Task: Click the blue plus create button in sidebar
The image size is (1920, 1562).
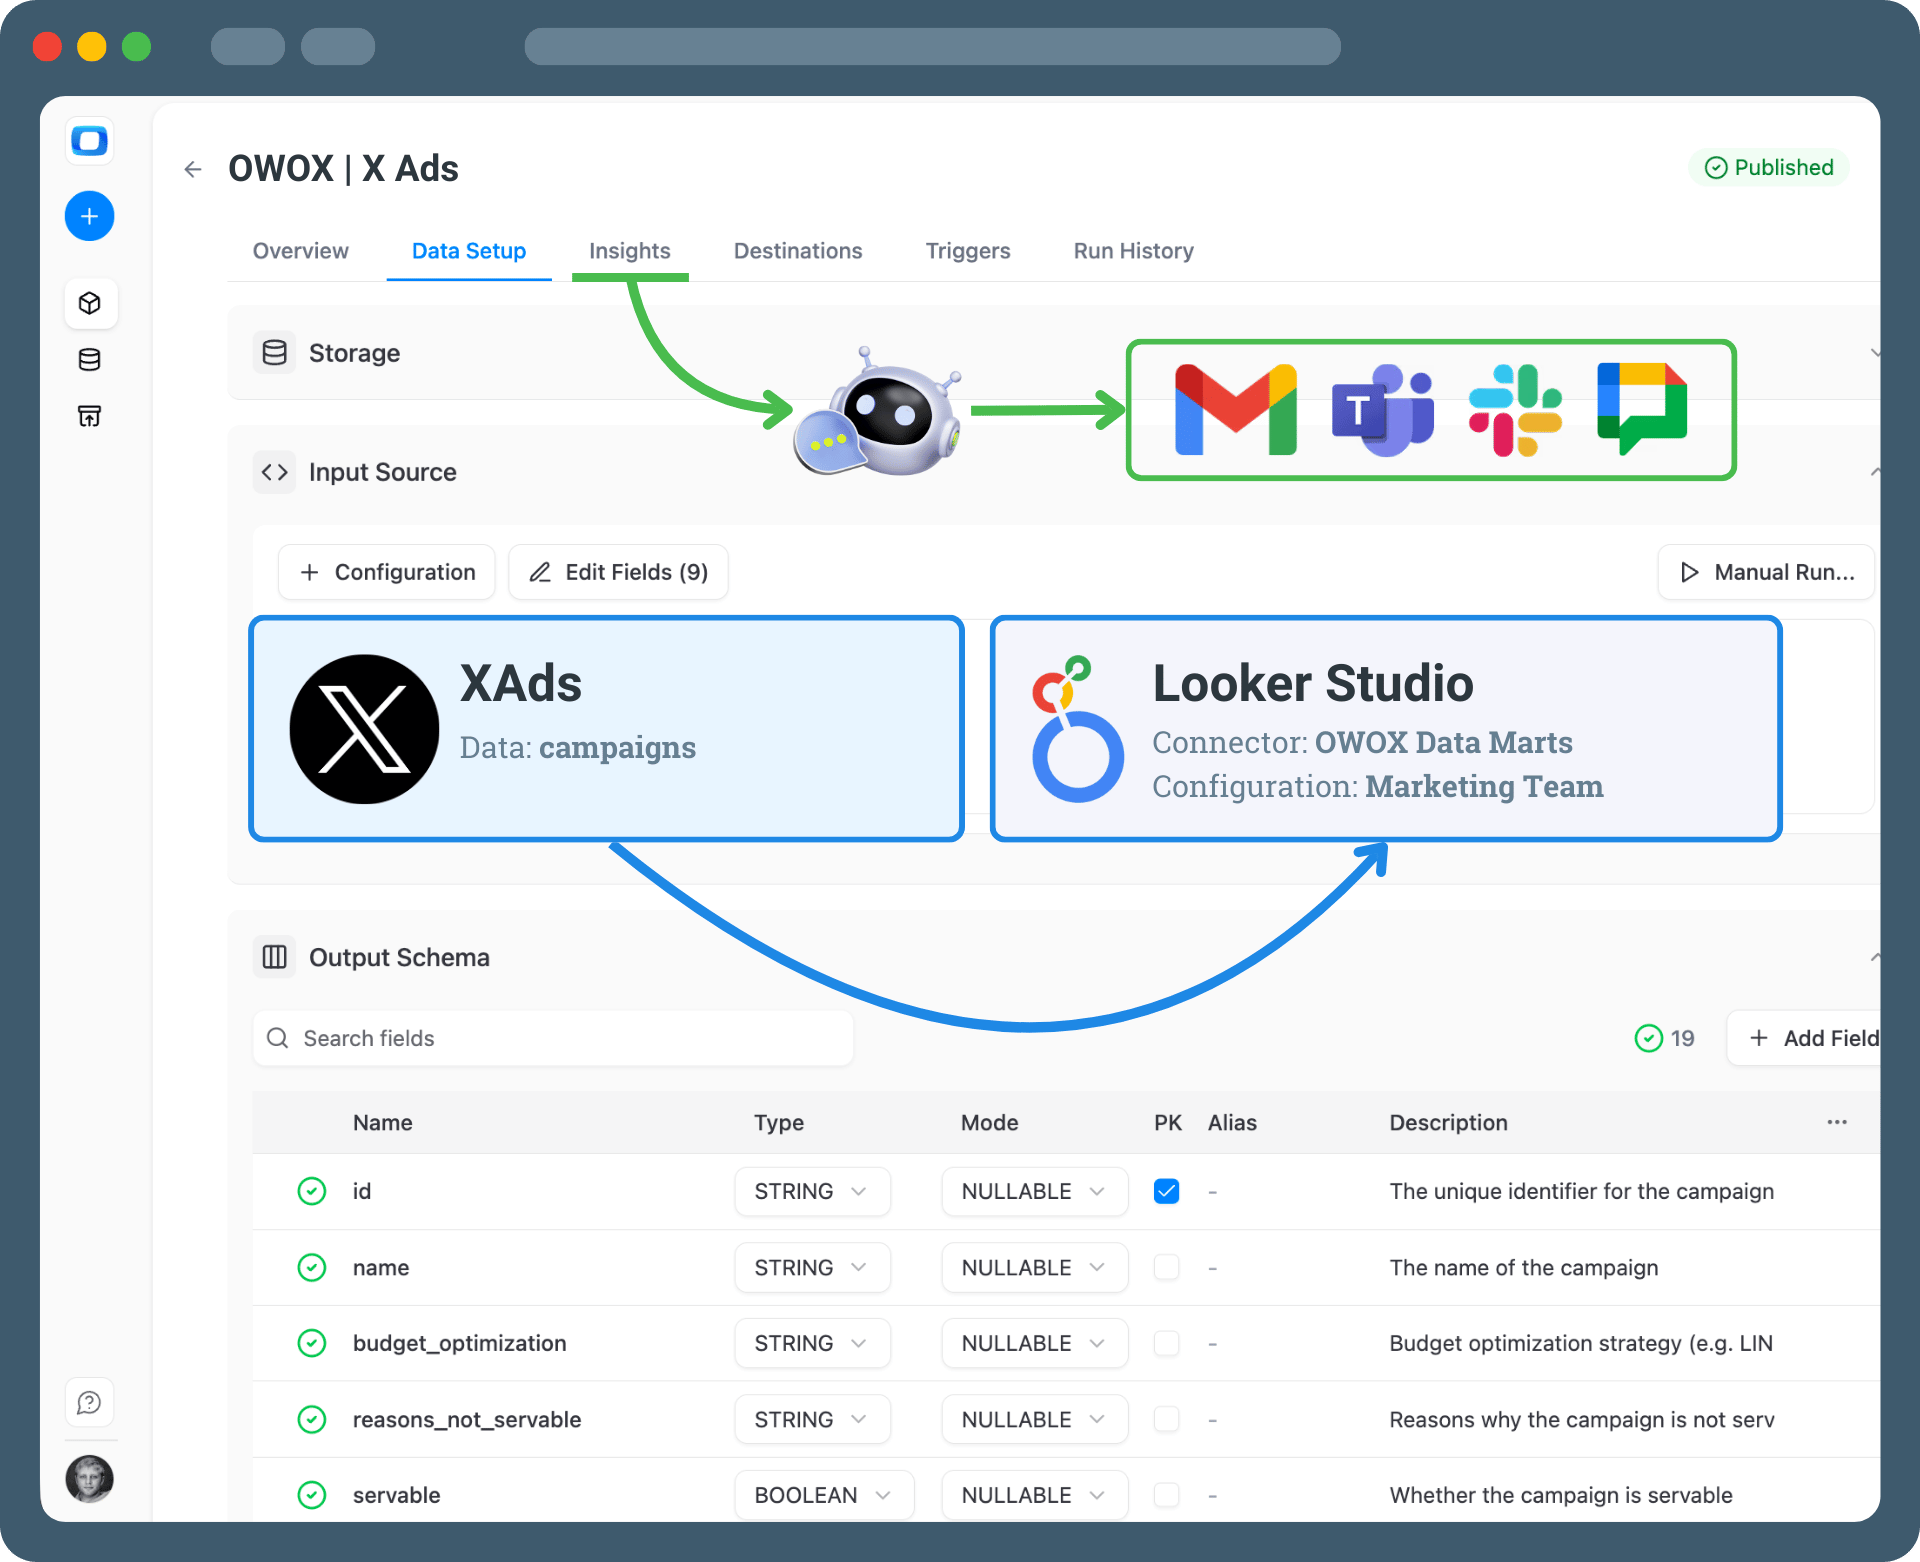Action: tap(89, 216)
